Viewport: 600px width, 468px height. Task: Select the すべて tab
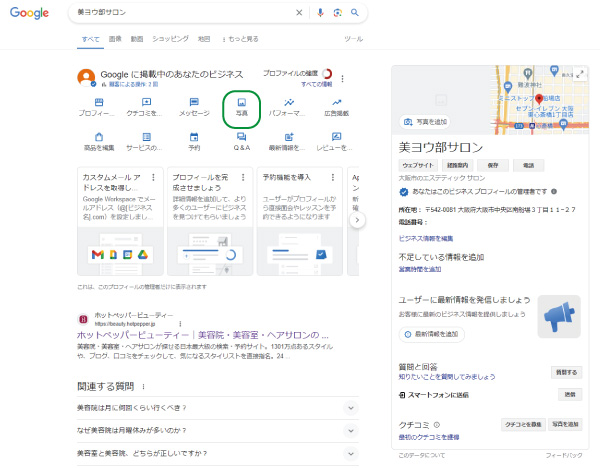pyautogui.click(x=90, y=39)
